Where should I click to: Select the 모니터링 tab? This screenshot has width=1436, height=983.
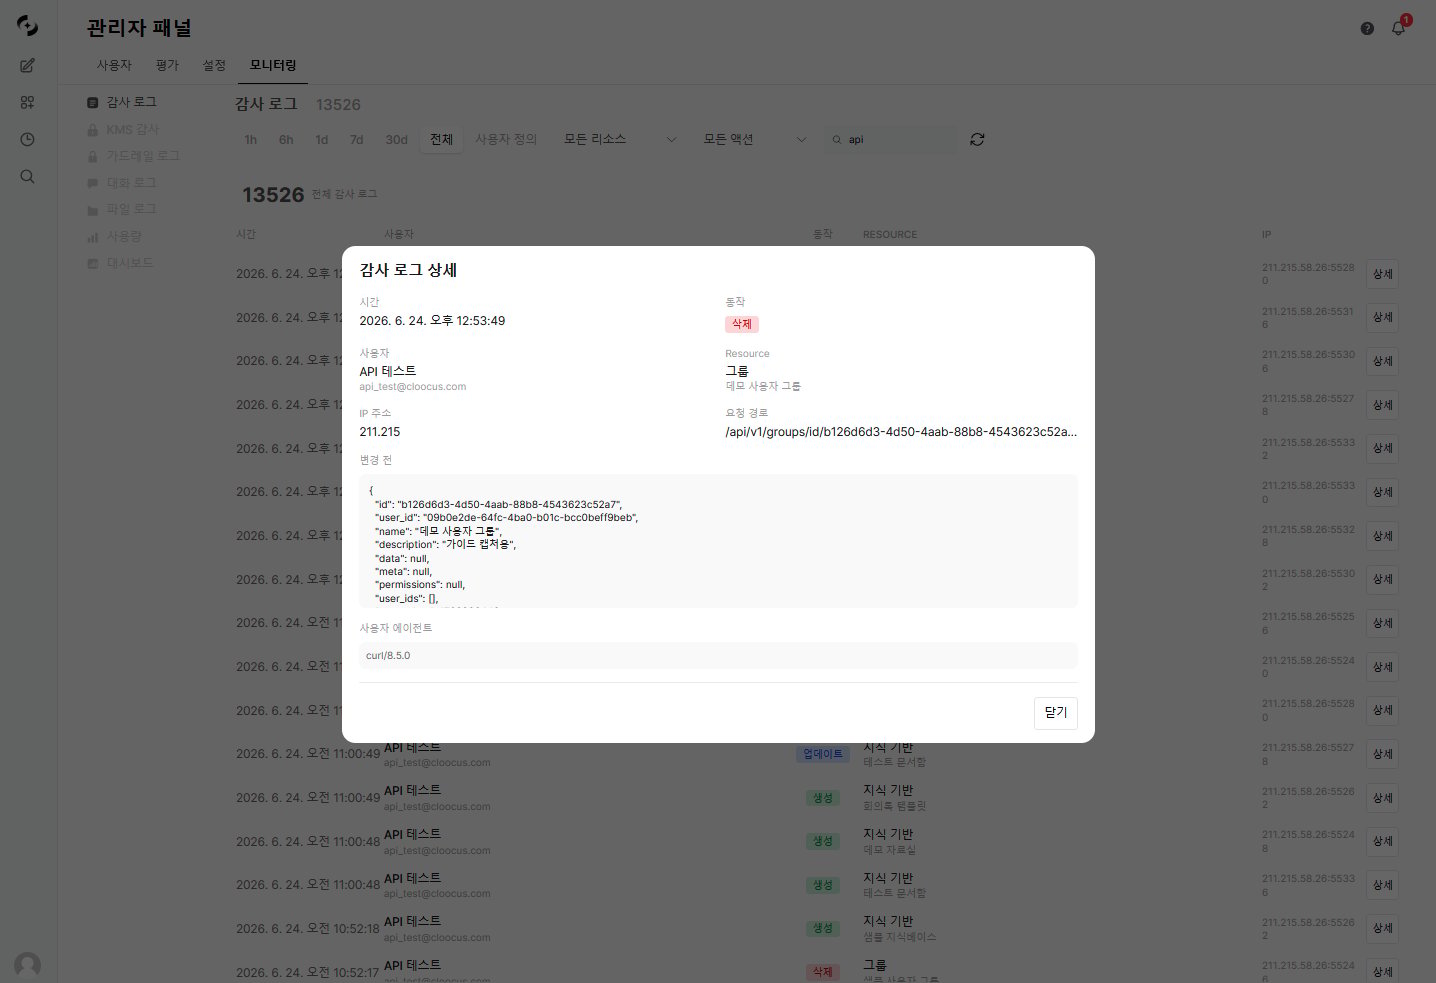[273, 65]
